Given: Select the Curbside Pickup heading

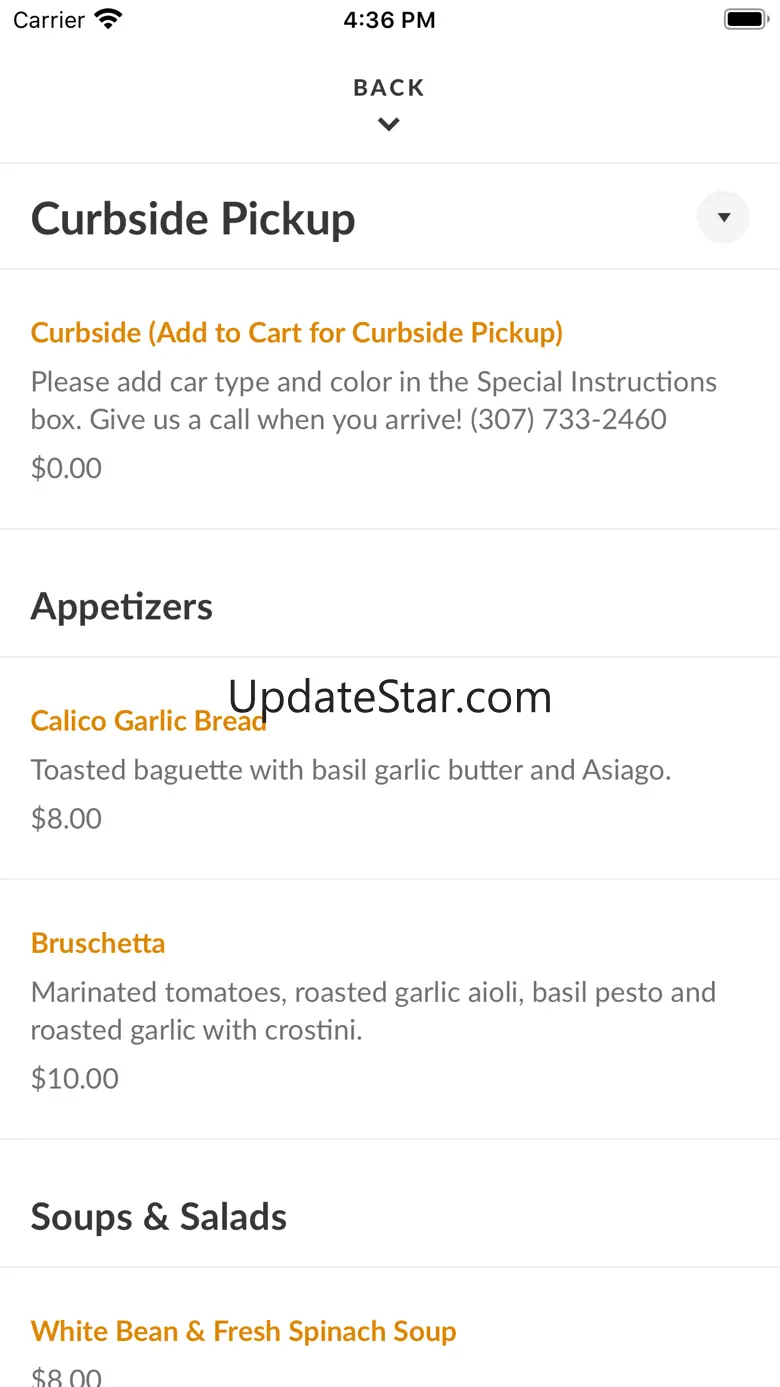Looking at the screenshot, I should (193, 219).
